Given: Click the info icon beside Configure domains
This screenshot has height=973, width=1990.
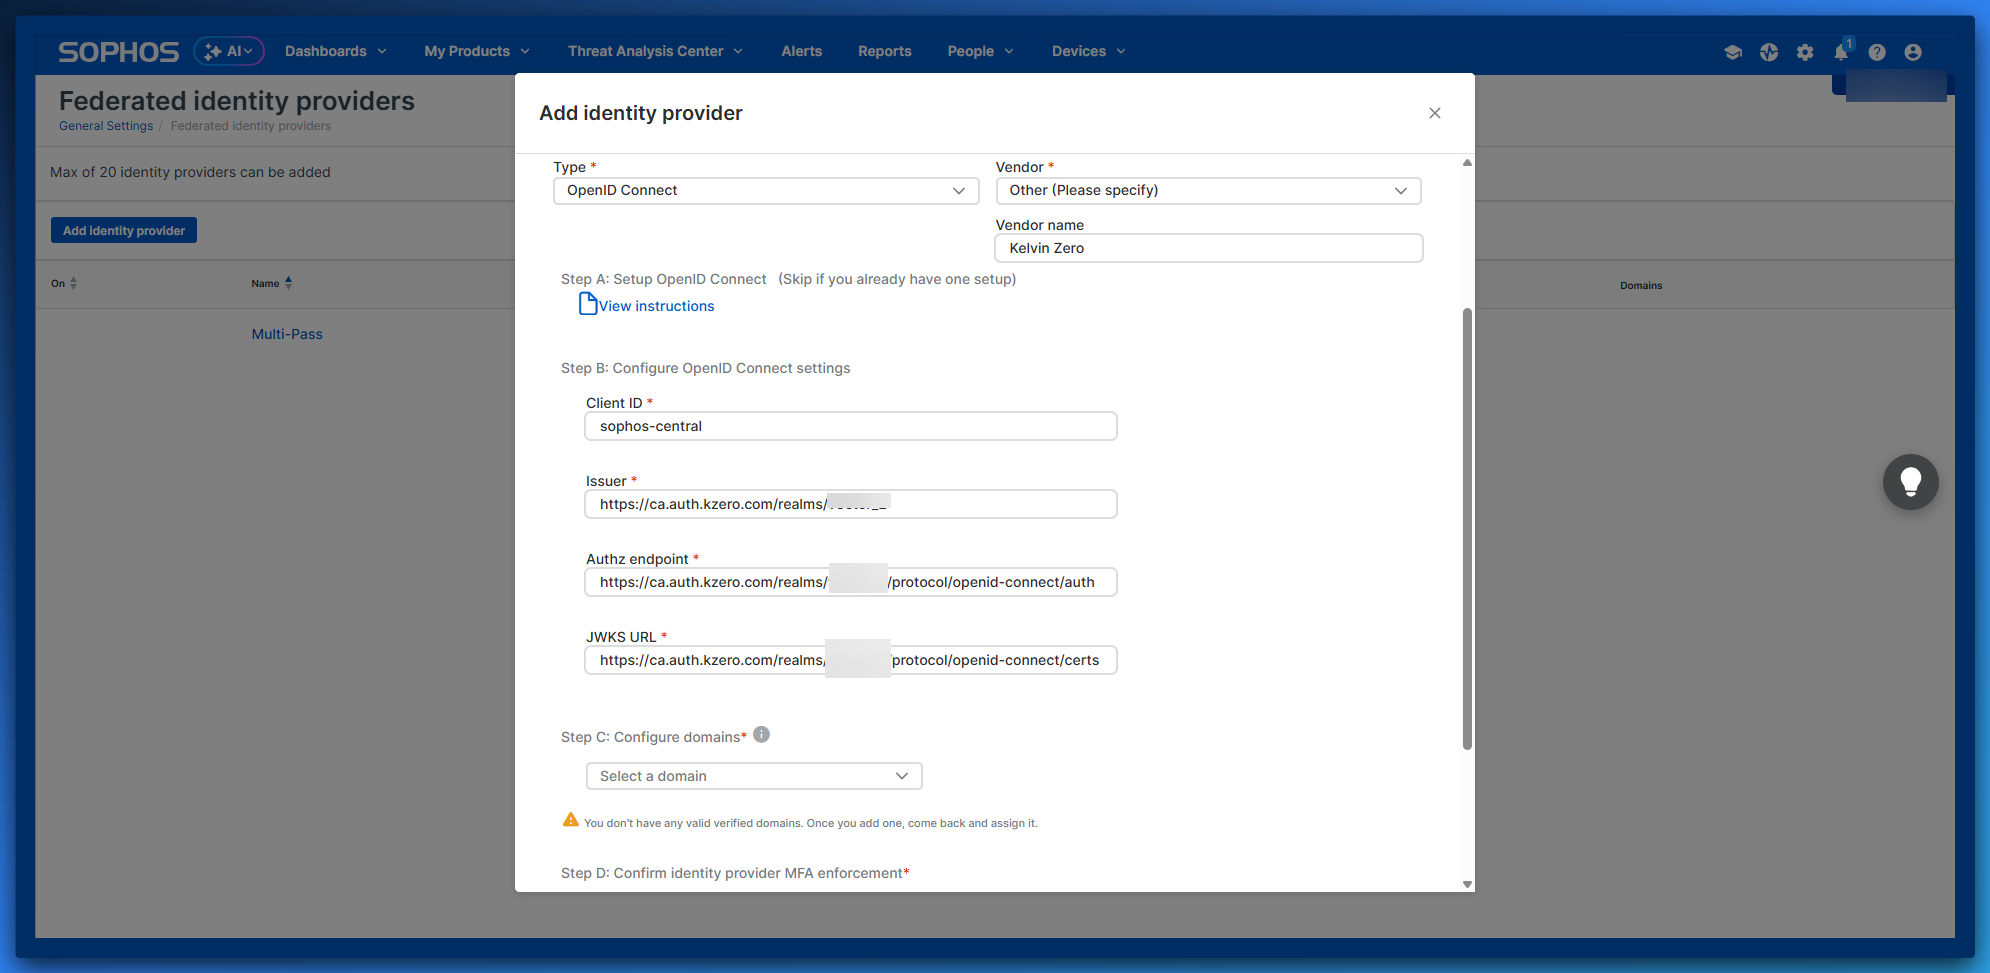Looking at the screenshot, I should 761,735.
